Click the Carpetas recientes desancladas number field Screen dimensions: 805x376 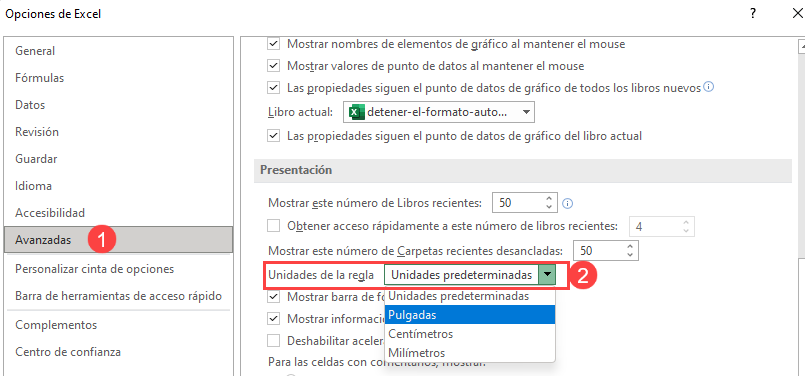click(599, 251)
